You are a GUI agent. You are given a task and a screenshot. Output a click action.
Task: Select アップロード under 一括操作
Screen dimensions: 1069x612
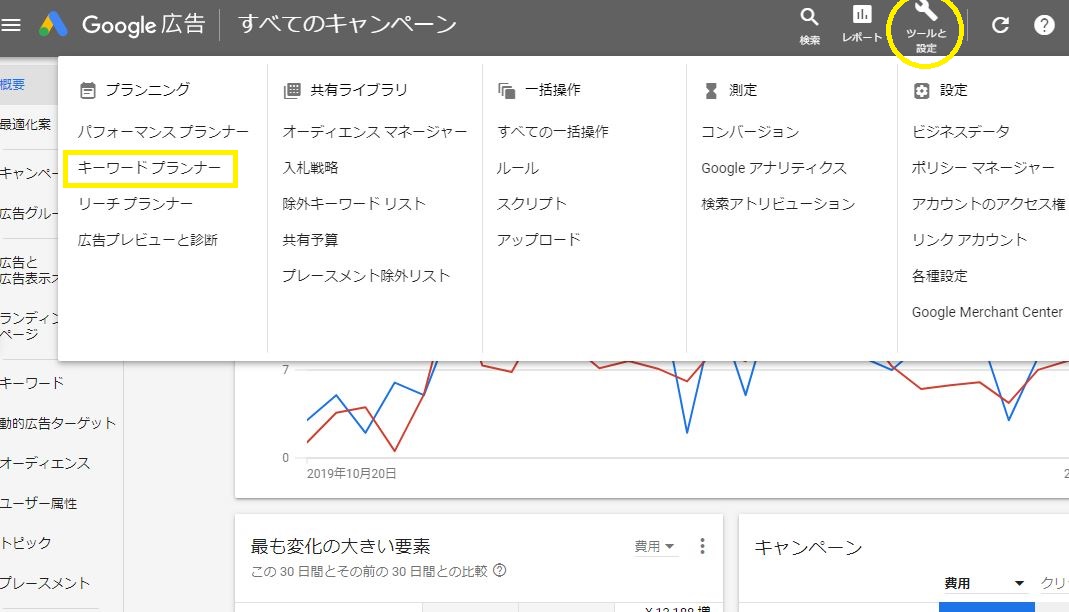coord(539,240)
